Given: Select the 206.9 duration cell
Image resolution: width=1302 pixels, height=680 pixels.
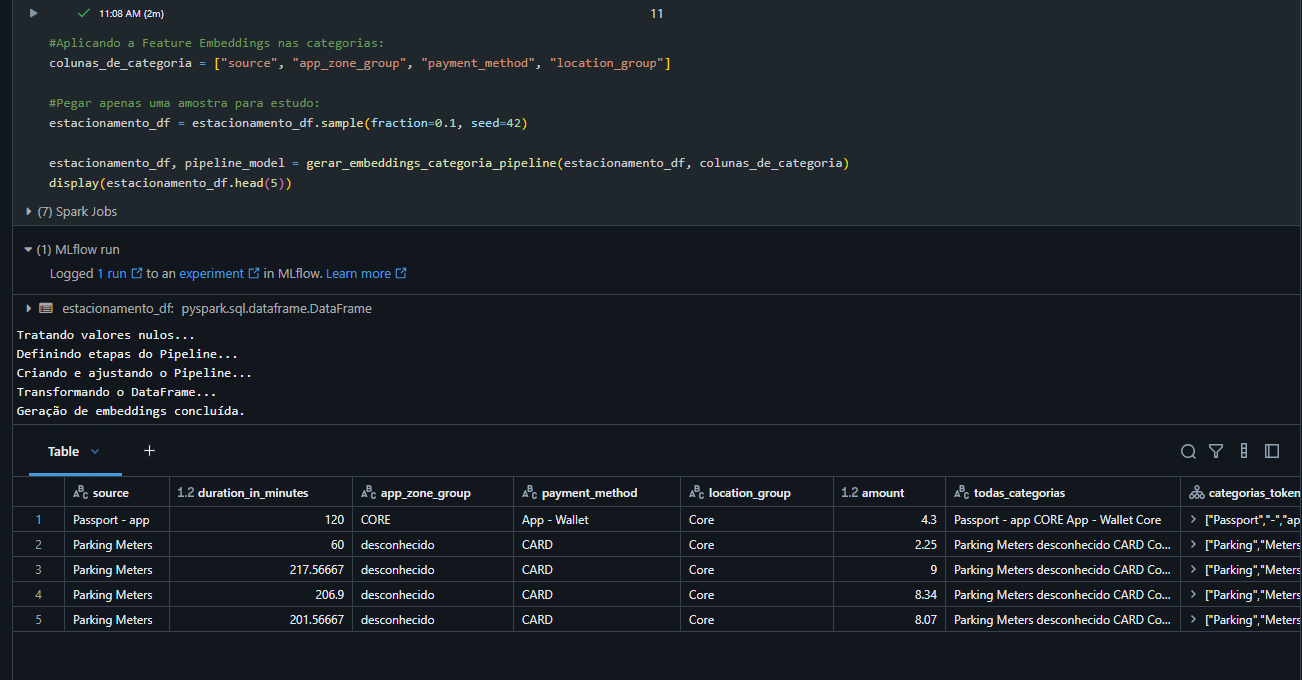Looking at the screenshot, I should pyautogui.click(x=261, y=595).
